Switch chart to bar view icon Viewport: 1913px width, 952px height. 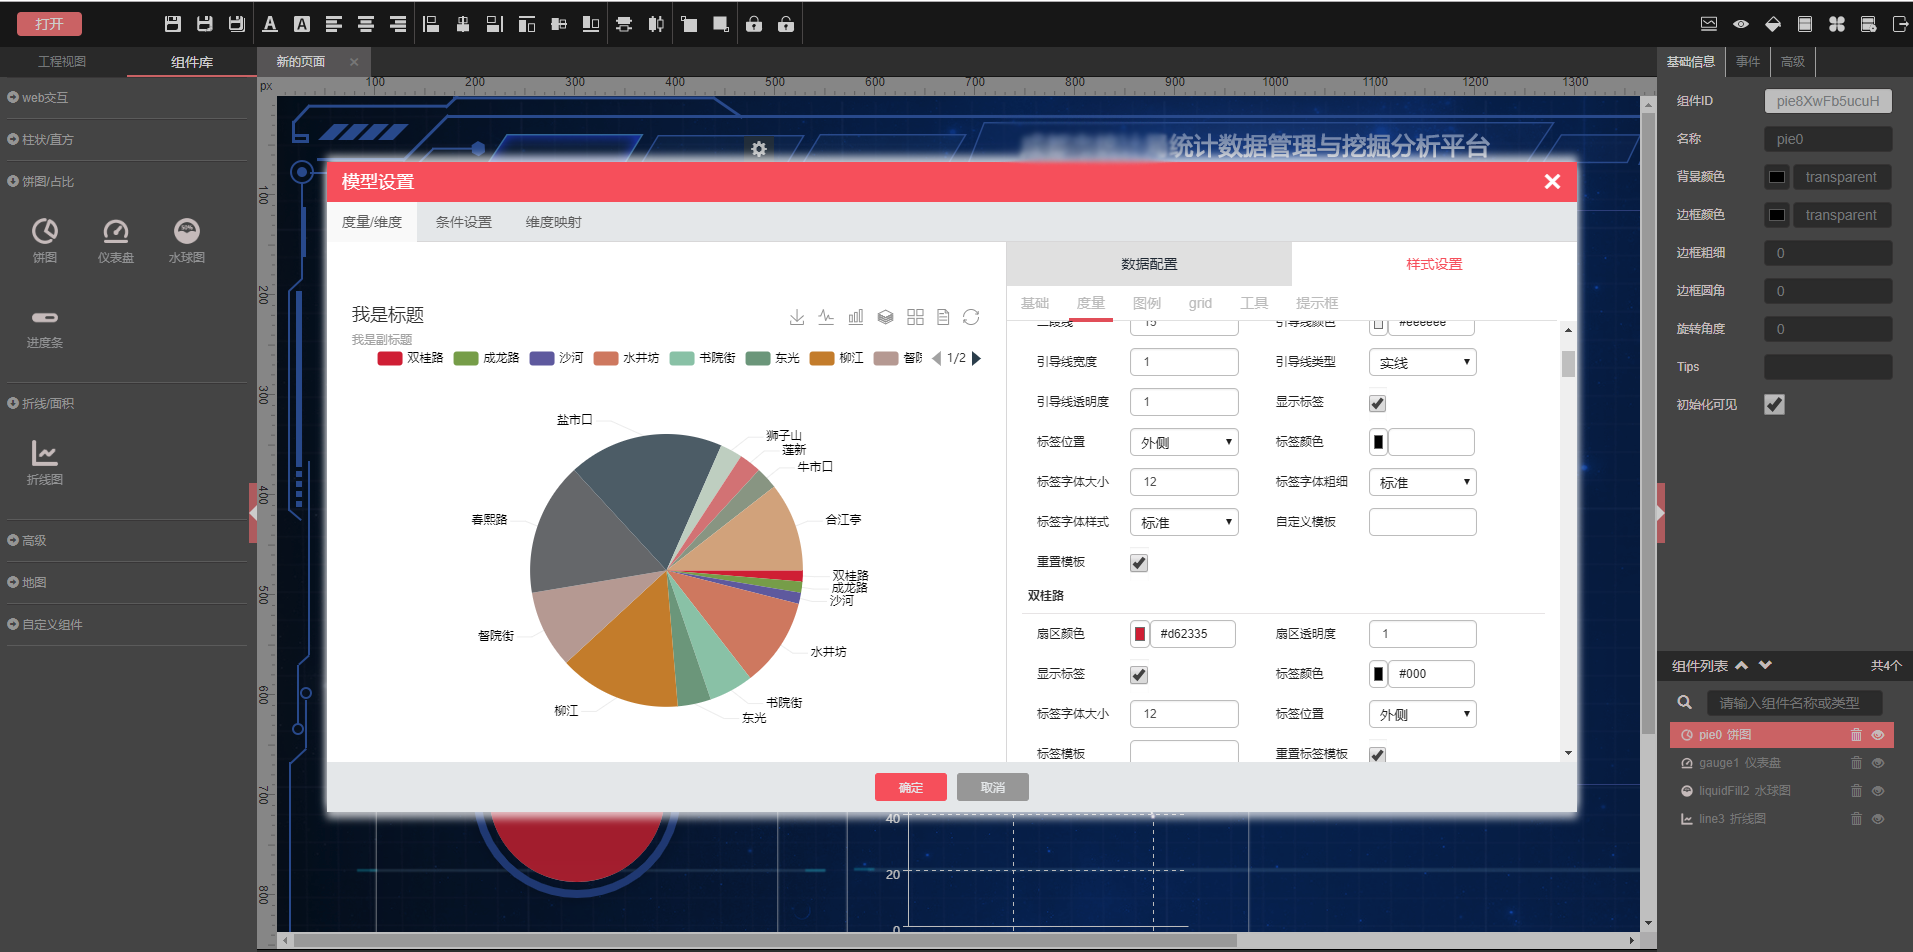(855, 317)
